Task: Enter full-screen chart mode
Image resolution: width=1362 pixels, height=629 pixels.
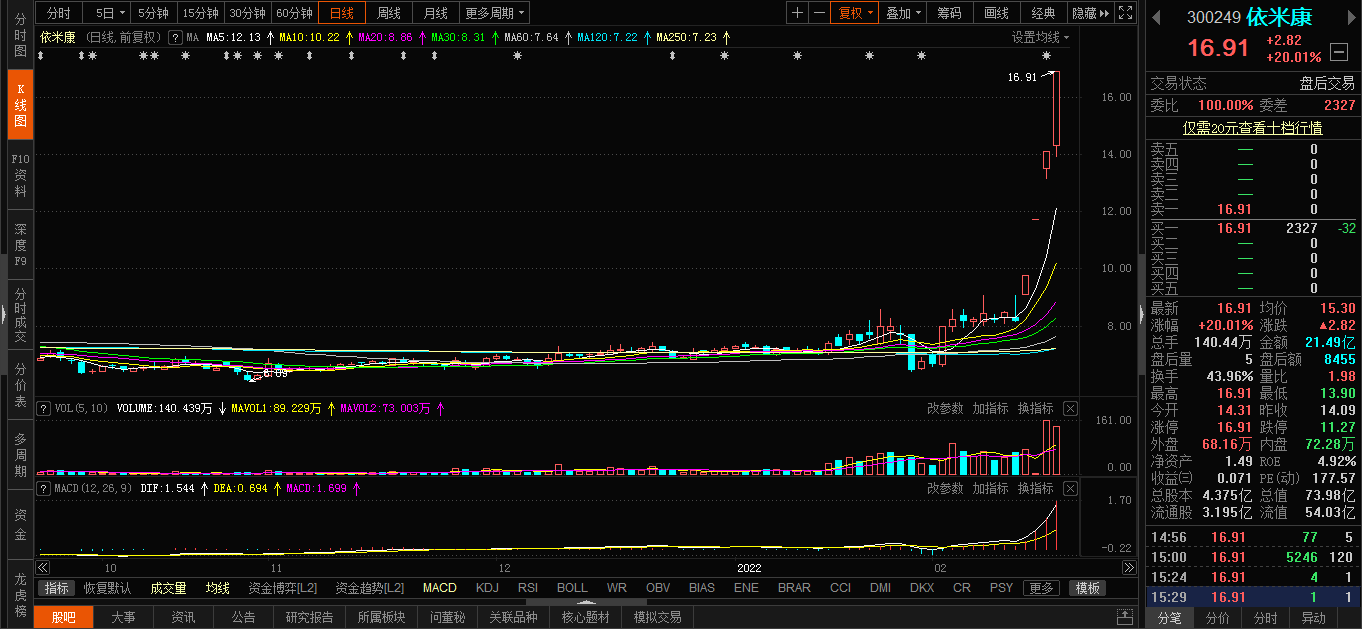Action: click(1126, 13)
